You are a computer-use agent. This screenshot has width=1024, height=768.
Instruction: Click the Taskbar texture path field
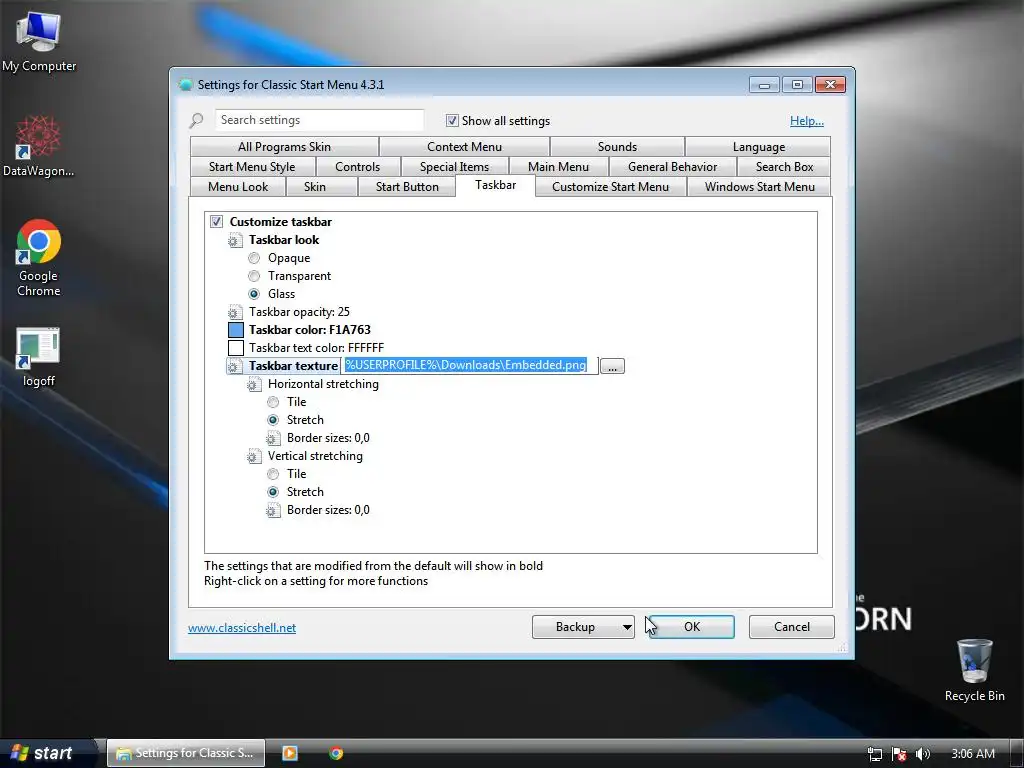pyautogui.click(x=469, y=366)
